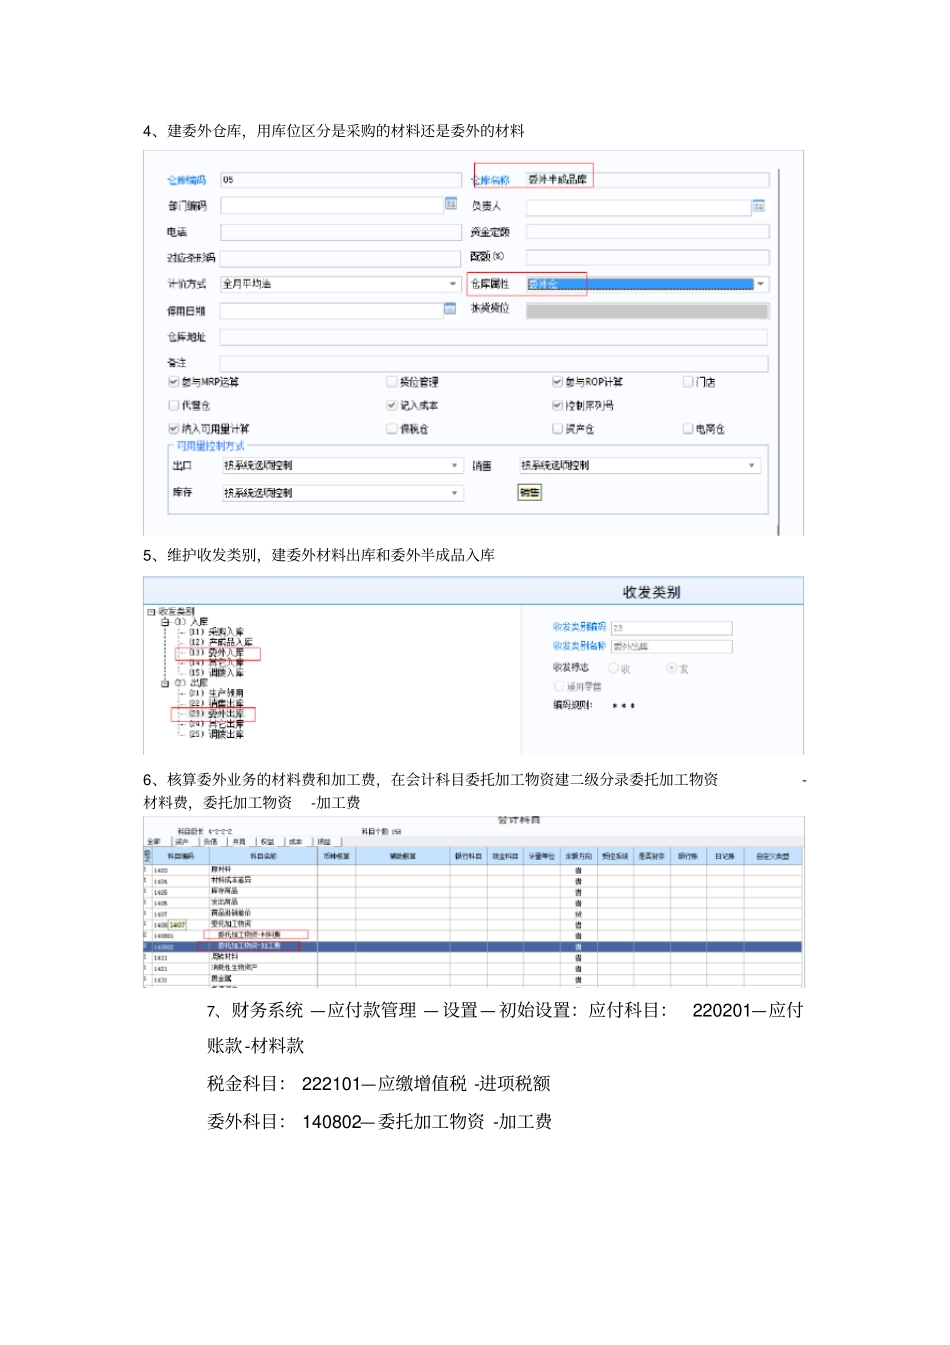Click the 余额方向 column header
Viewport: 950px width, 1345px height.
[577, 856]
